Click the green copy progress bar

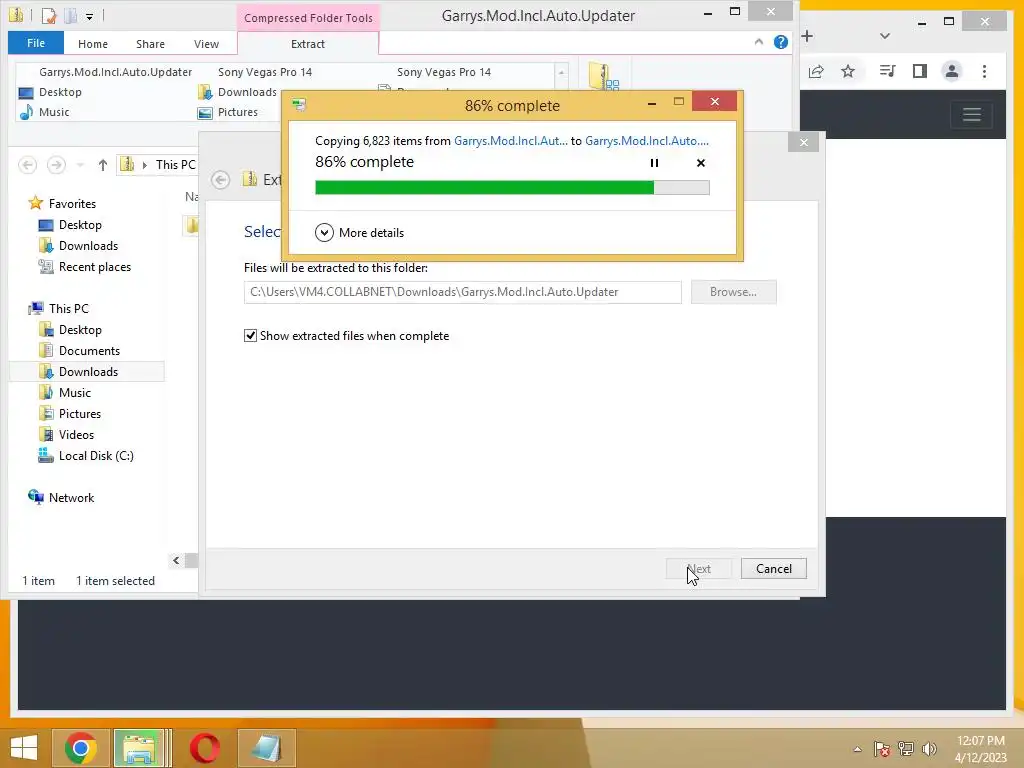click(512, 188)
